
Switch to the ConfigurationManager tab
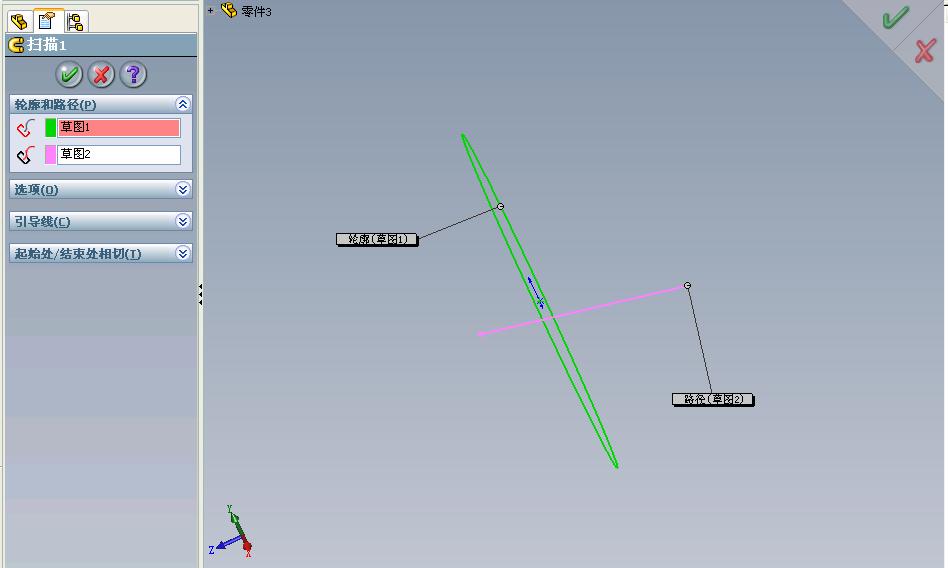(76, 22)
